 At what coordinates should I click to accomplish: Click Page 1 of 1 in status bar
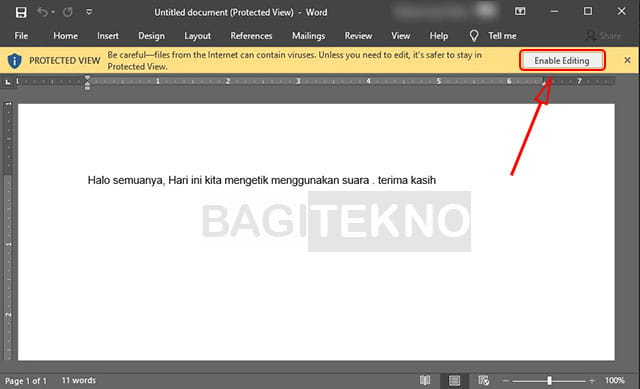tap(26, 381)
